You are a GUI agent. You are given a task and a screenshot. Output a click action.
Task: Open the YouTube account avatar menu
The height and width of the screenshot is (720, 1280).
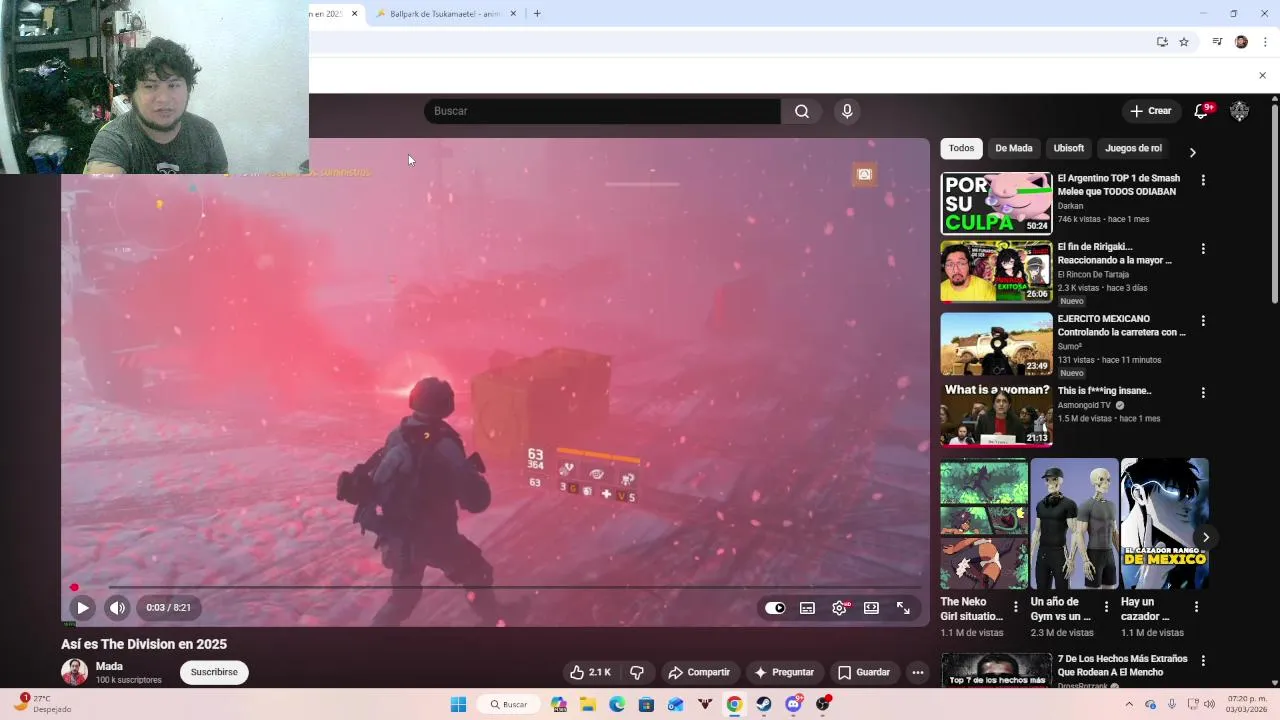click(1240, 111)
